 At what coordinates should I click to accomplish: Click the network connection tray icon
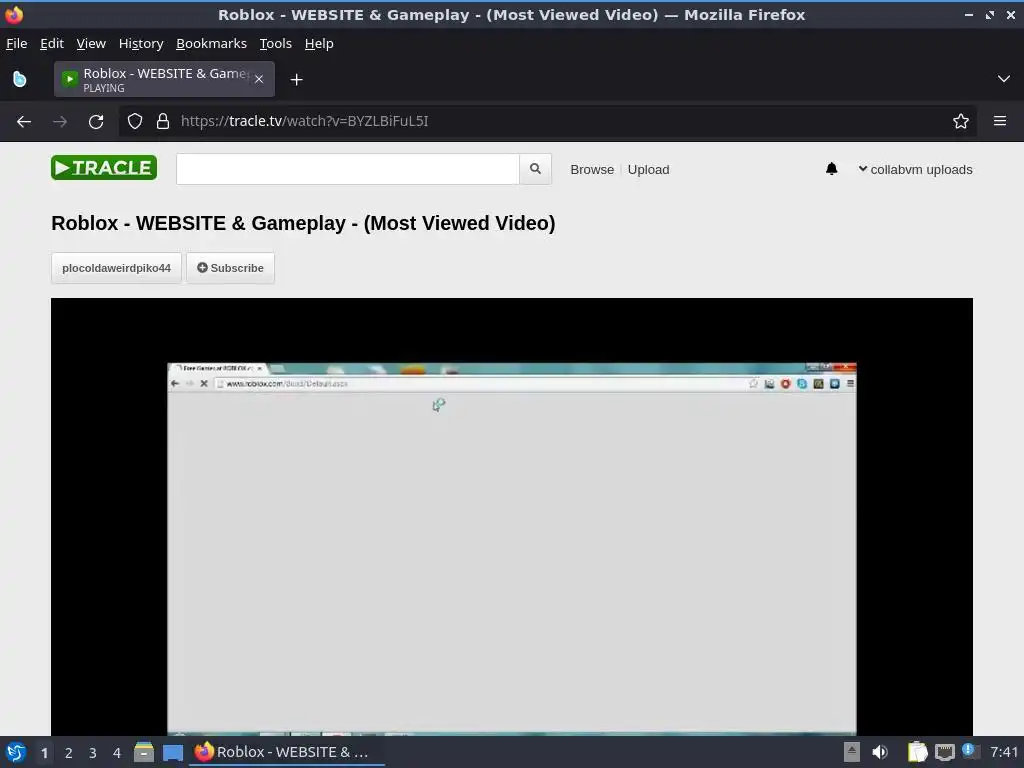pyautogui.click(x=944, y=753)
